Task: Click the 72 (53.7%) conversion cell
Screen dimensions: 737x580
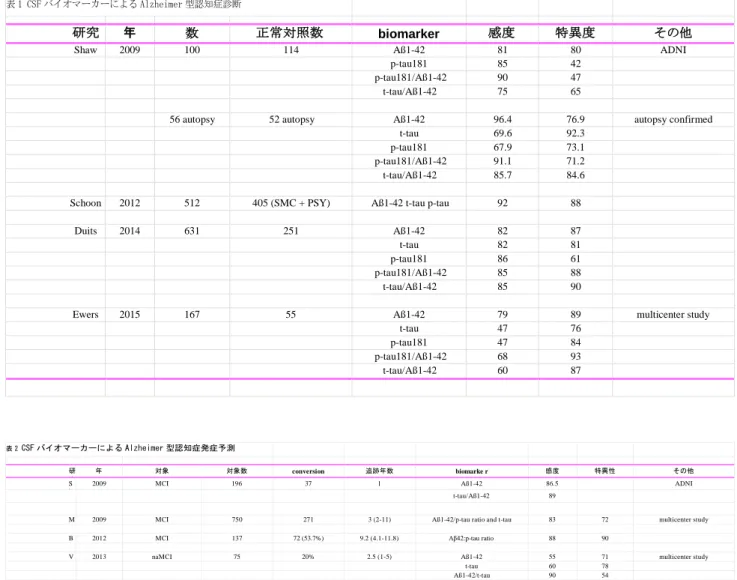Action: coord(308,538)
